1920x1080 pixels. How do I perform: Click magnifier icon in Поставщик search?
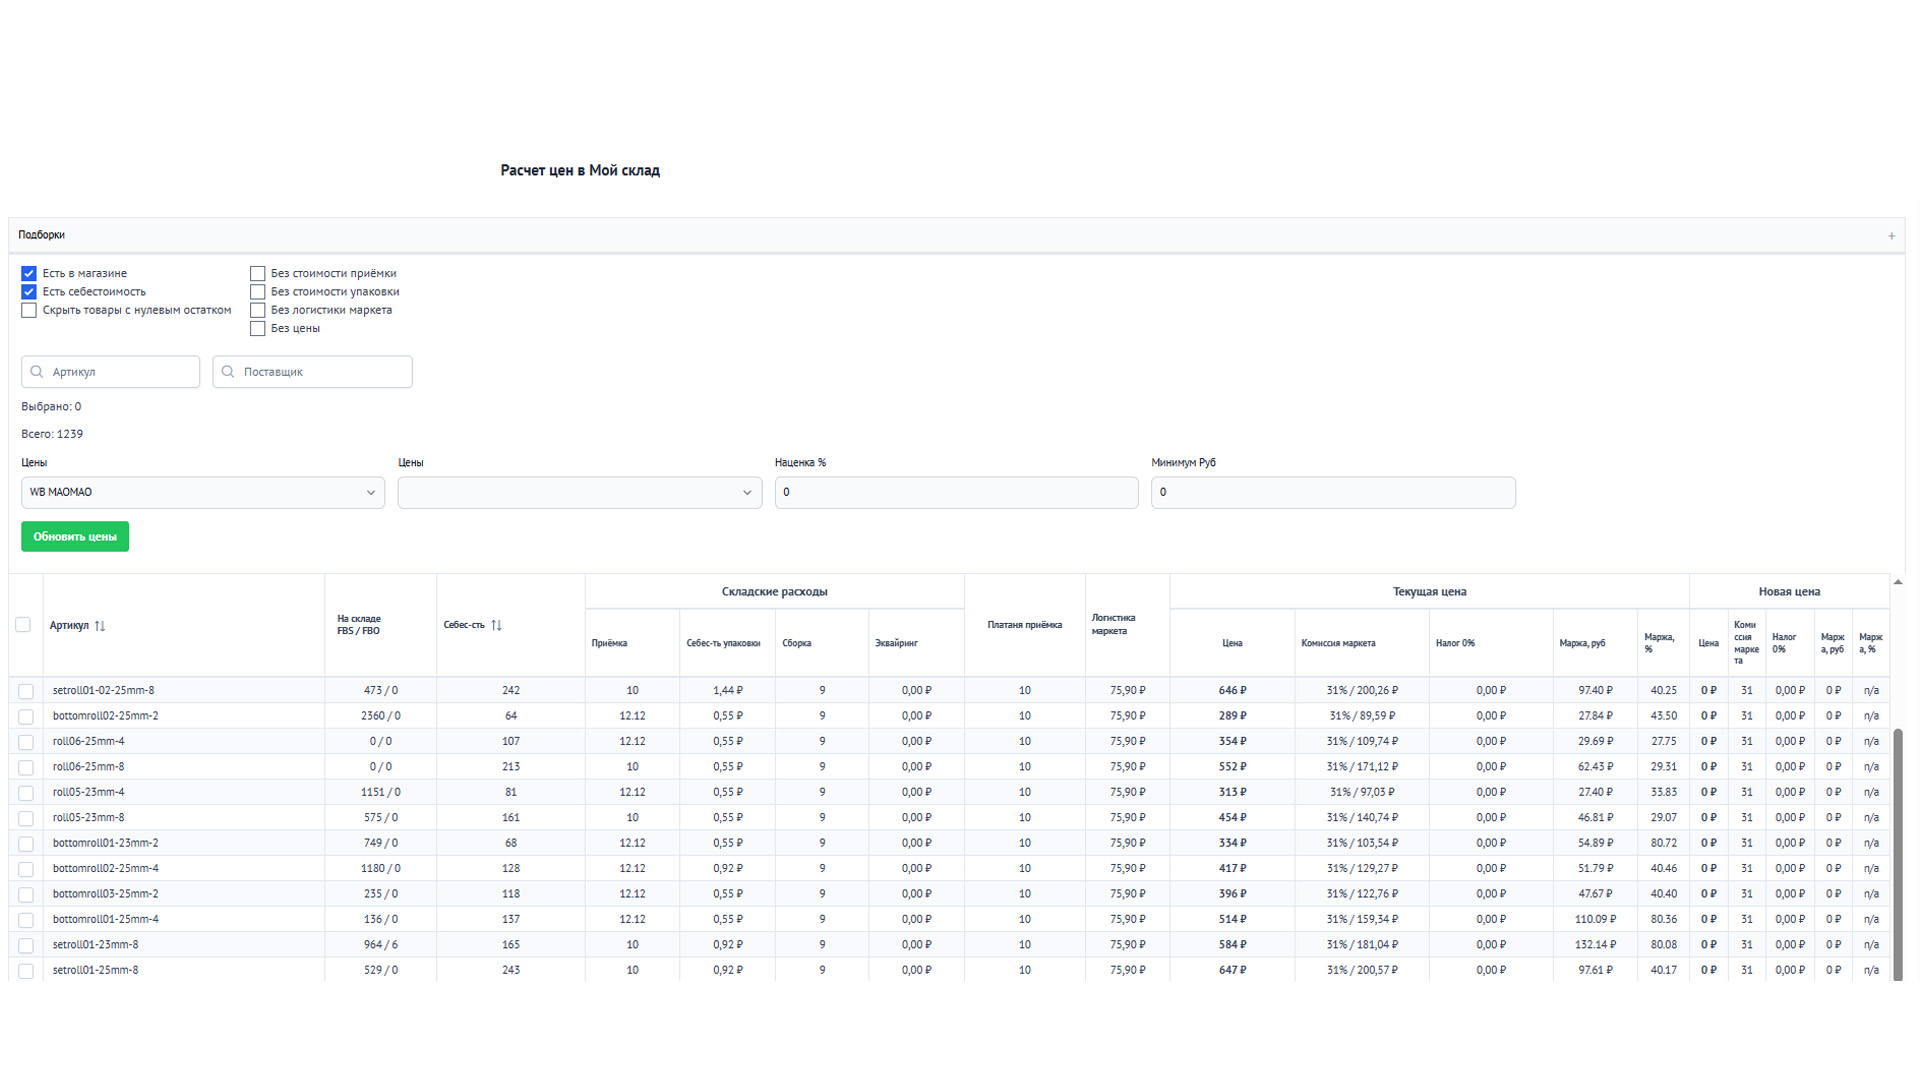point(228,372)
